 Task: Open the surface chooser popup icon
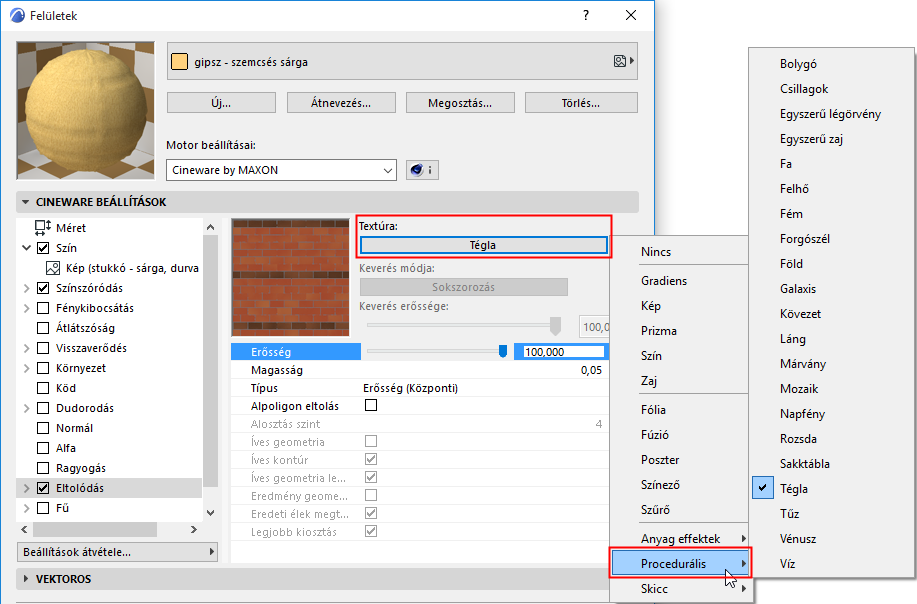pos(623,61)
